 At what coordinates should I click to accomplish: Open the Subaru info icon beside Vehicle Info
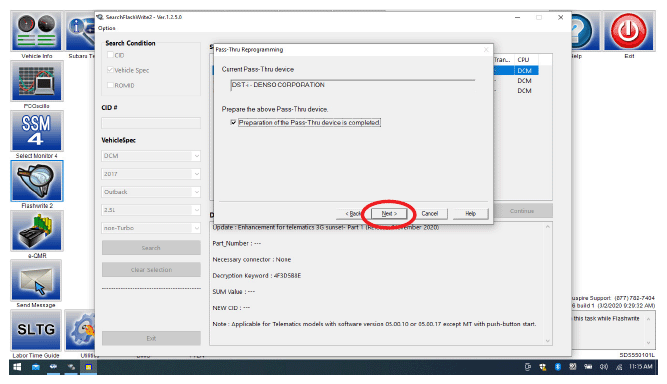(80, 31)
